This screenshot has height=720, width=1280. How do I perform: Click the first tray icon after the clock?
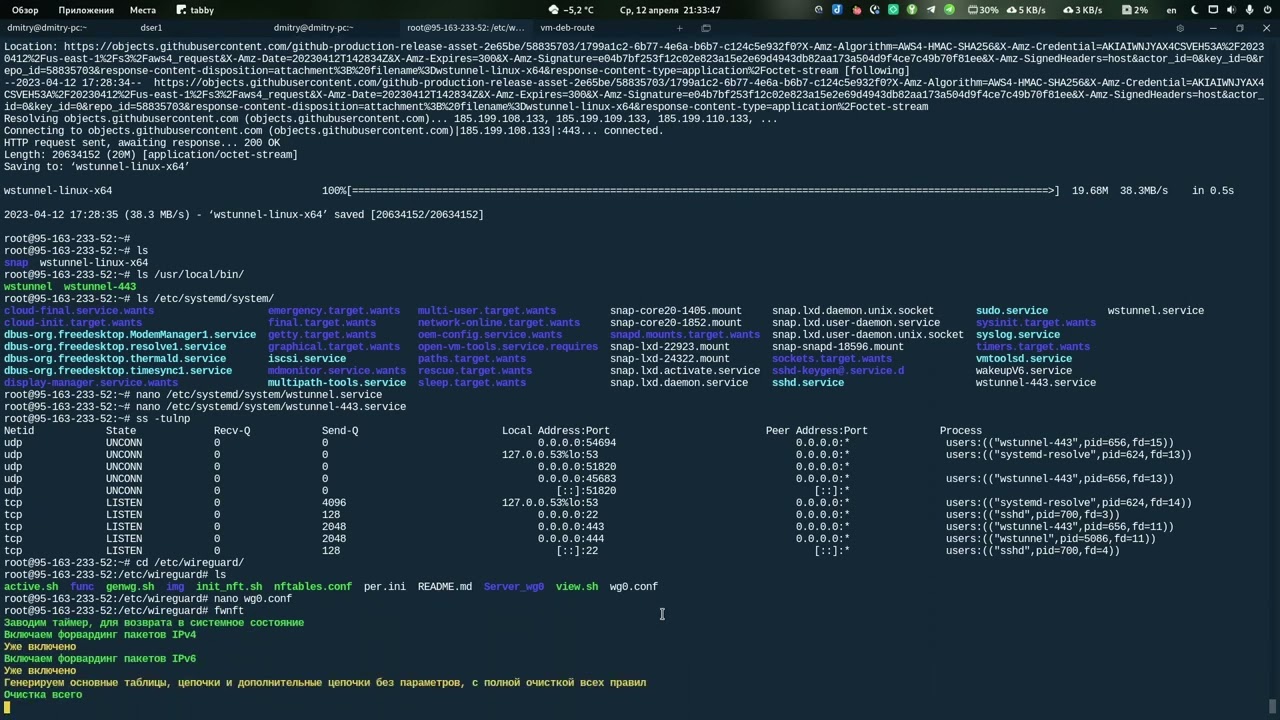819,10
